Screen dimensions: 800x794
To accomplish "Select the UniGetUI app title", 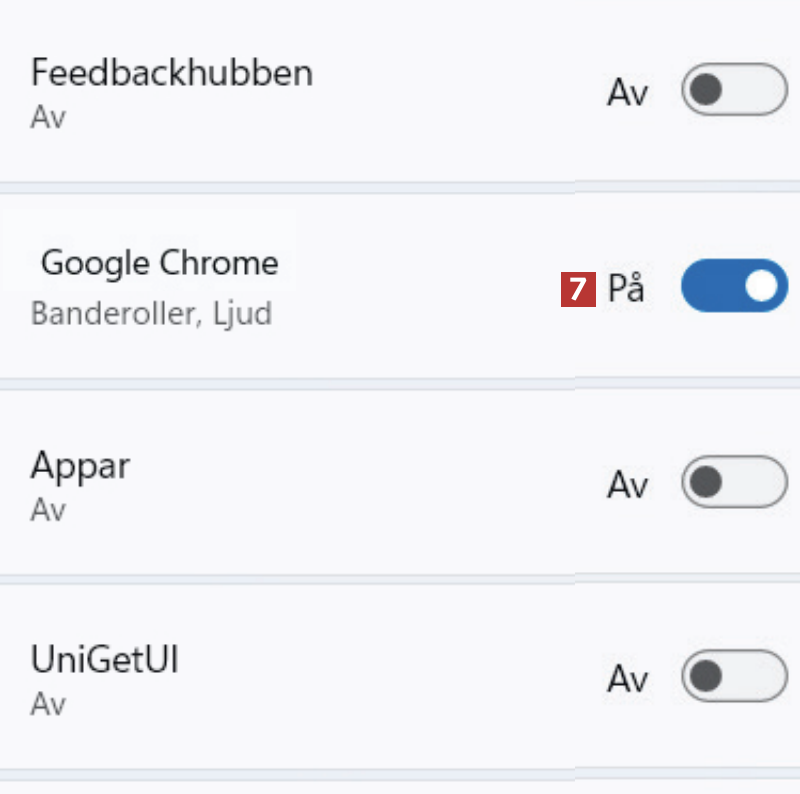I will coord(105,661).
